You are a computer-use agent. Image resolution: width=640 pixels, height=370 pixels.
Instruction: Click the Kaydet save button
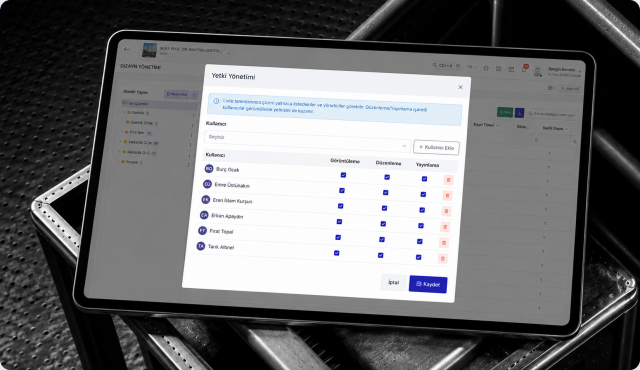point(428,284)
